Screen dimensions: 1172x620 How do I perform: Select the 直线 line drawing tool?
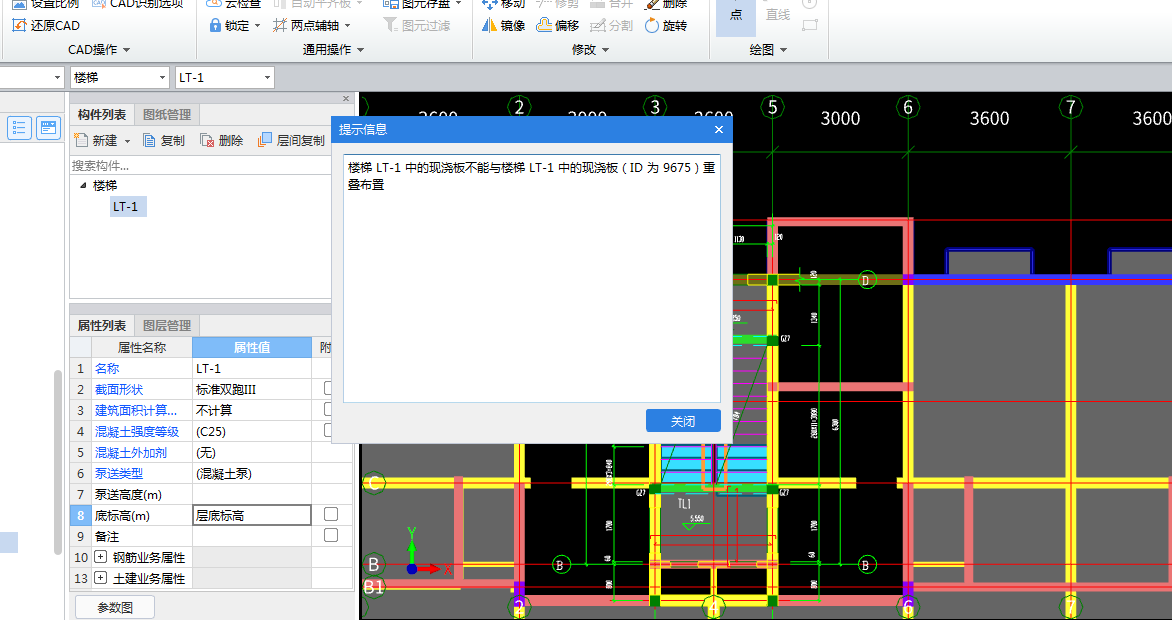777,14
